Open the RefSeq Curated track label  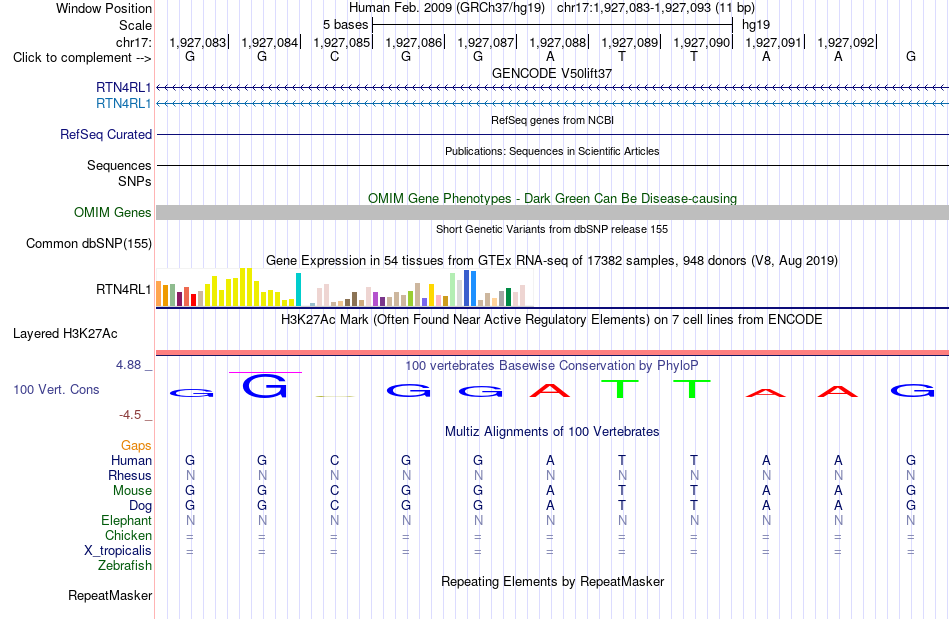(106, 134)
